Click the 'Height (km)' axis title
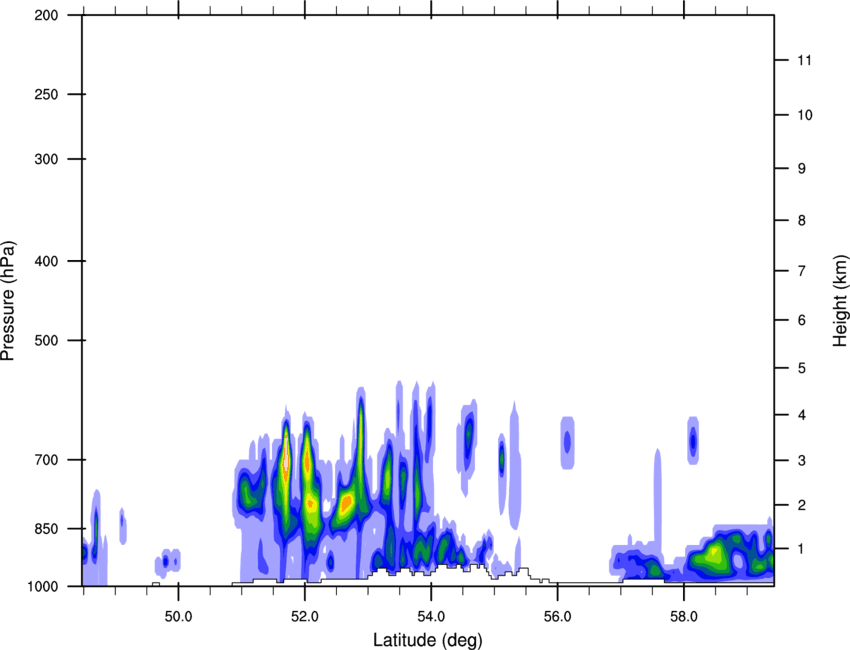 tap(840, 301)
